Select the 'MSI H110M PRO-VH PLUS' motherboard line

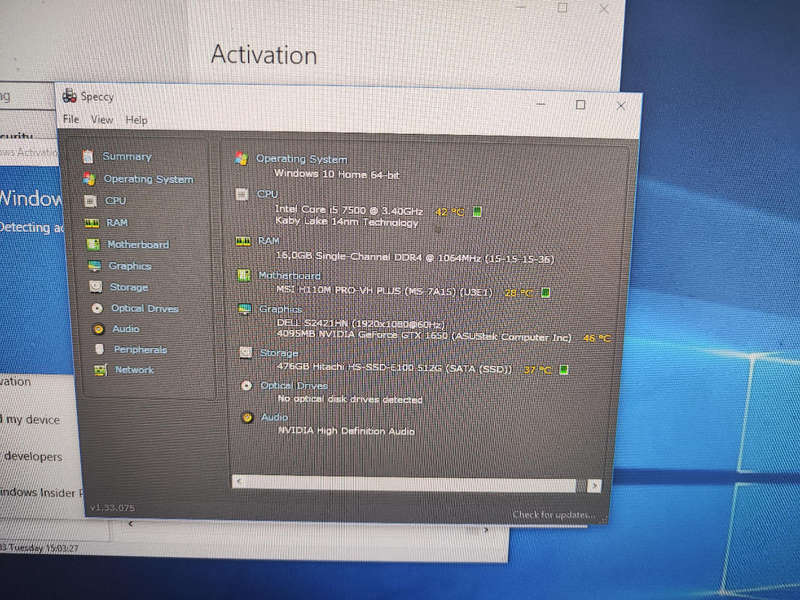click(385, 291)
